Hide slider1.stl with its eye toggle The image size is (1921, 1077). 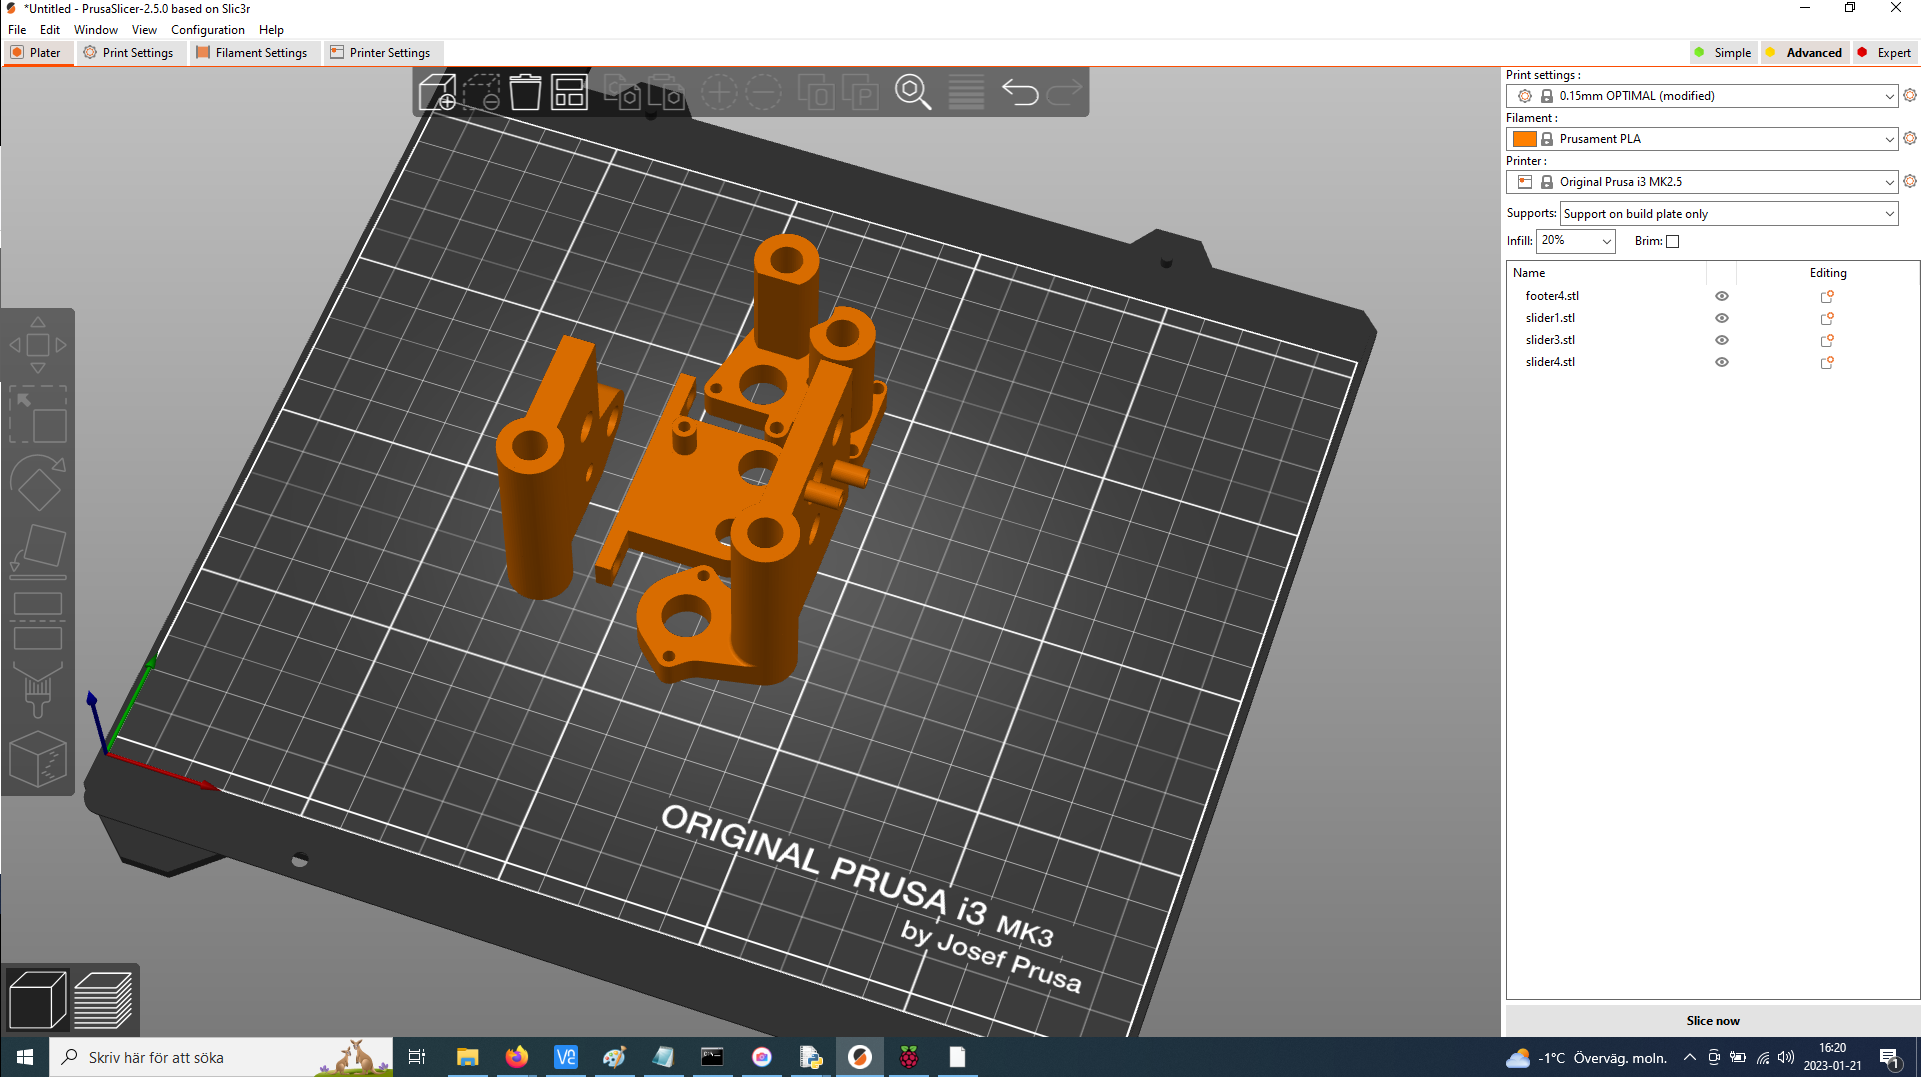(x=1721, y=317)
